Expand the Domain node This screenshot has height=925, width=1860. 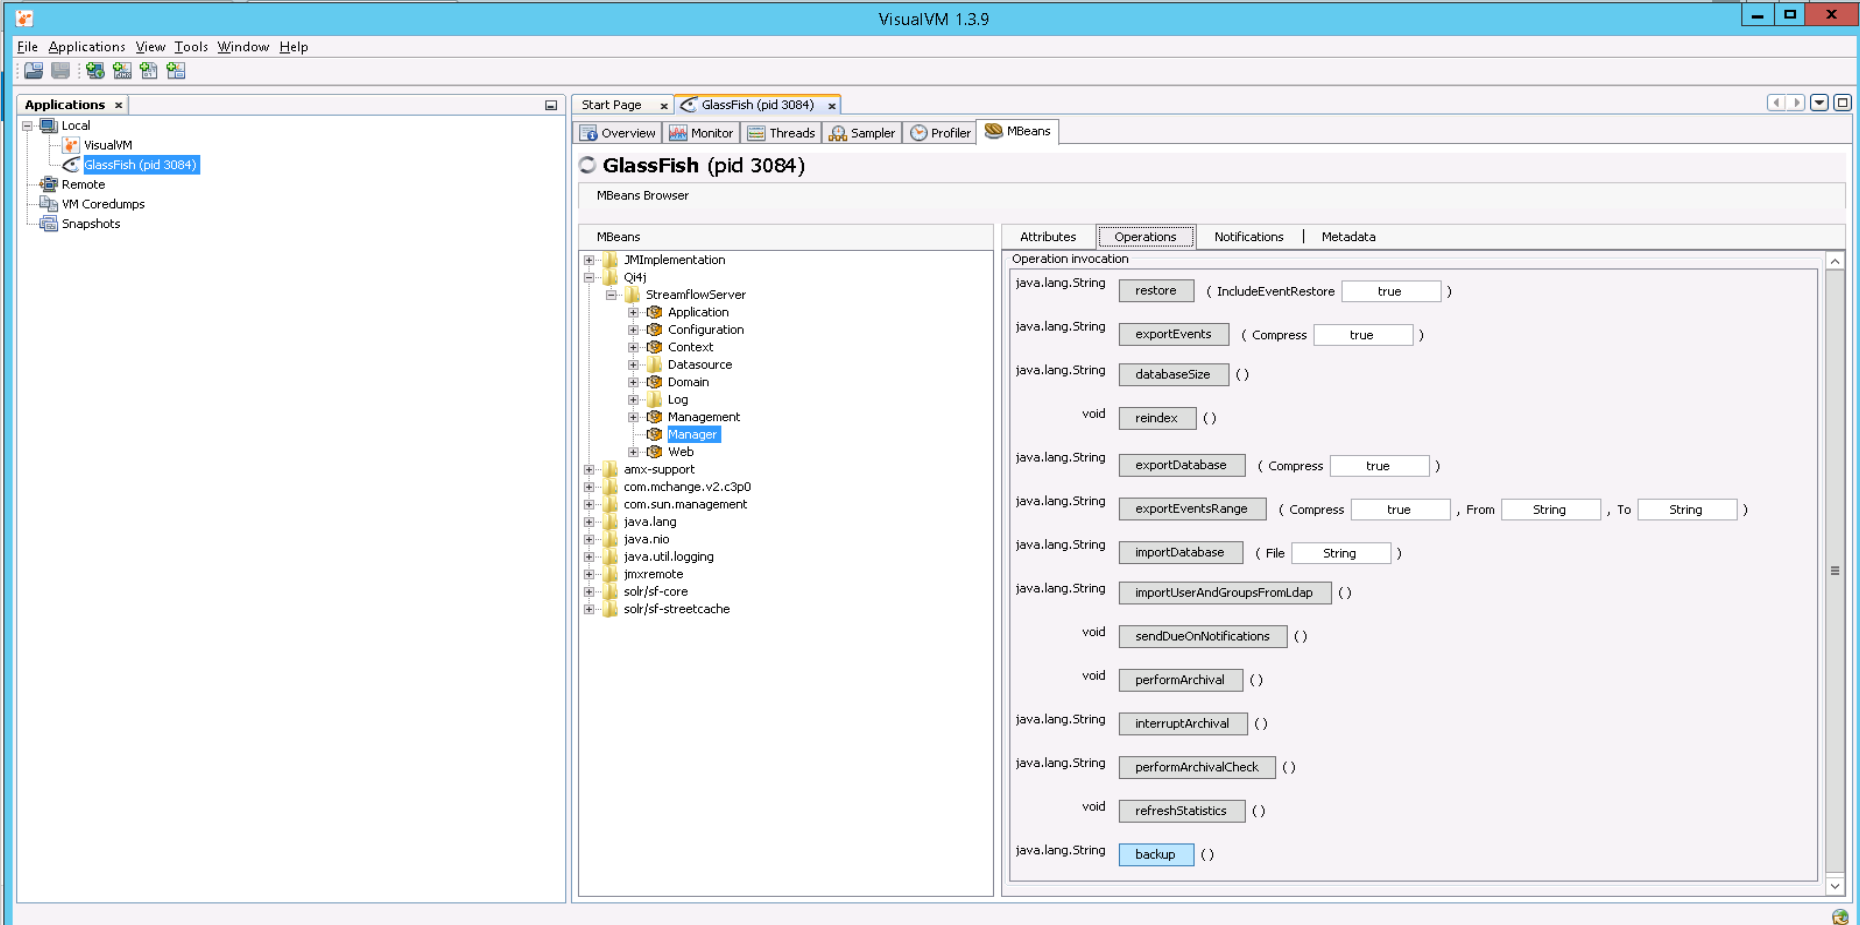coord(633,382)
